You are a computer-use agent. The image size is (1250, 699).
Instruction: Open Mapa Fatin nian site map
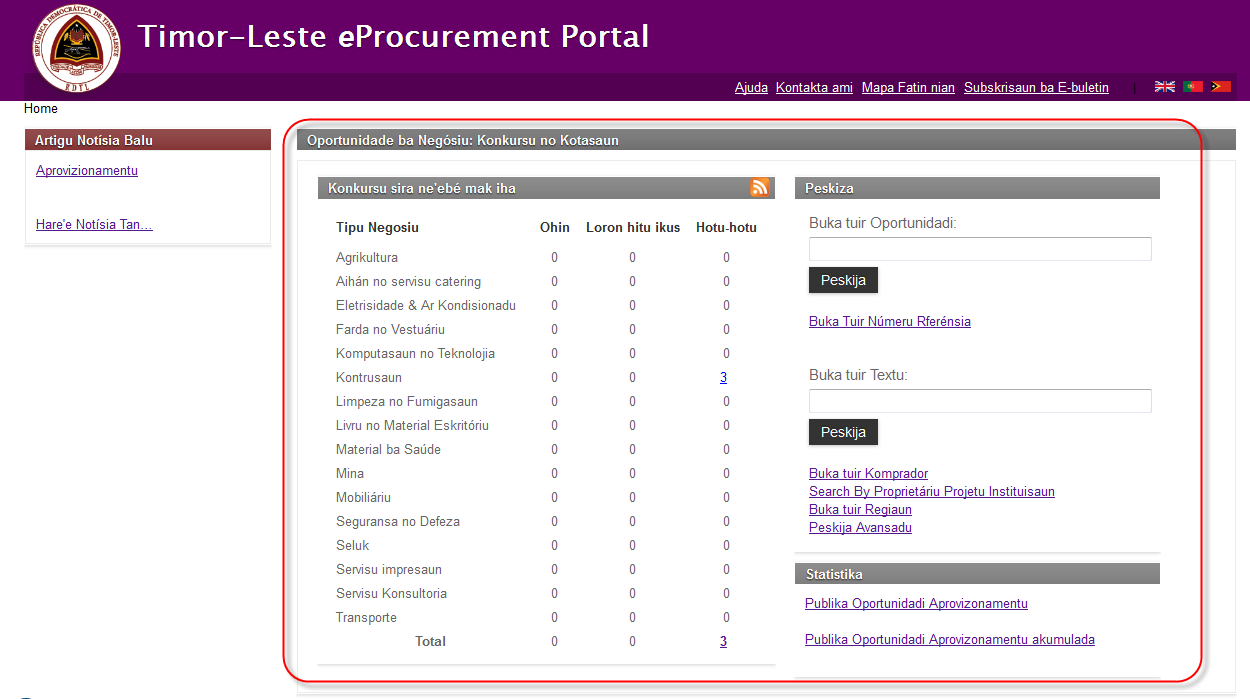tap(908, 88)
